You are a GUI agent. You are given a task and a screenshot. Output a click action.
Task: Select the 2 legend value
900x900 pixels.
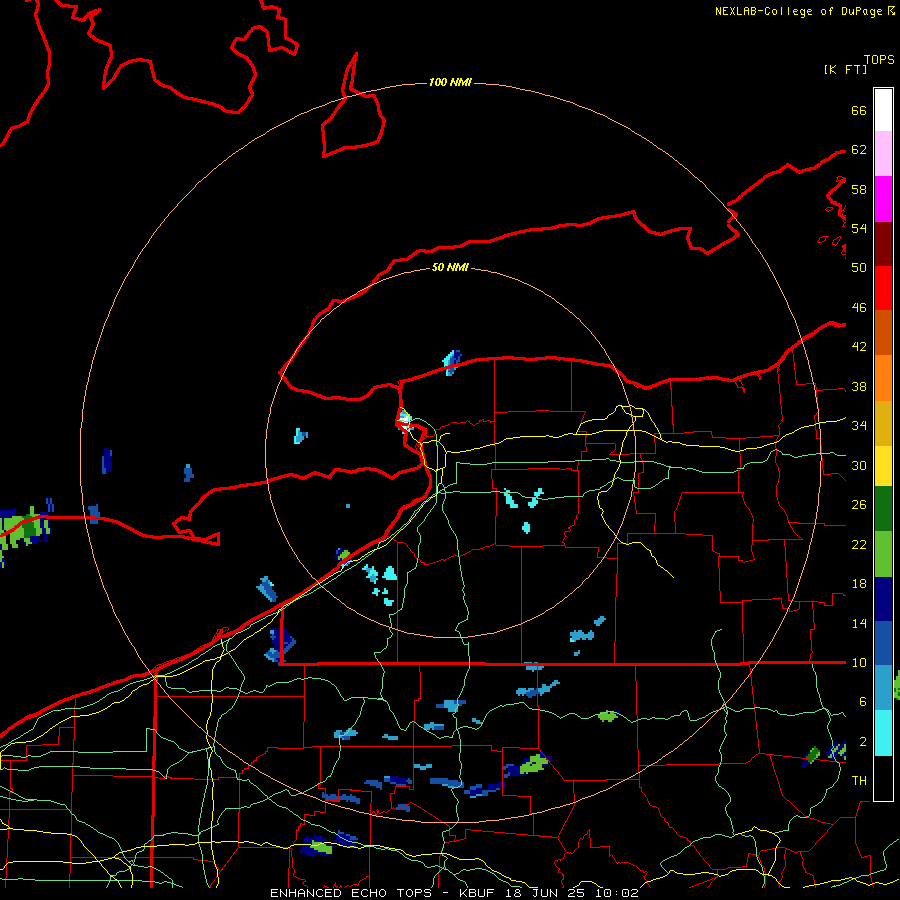pos(863,742)
